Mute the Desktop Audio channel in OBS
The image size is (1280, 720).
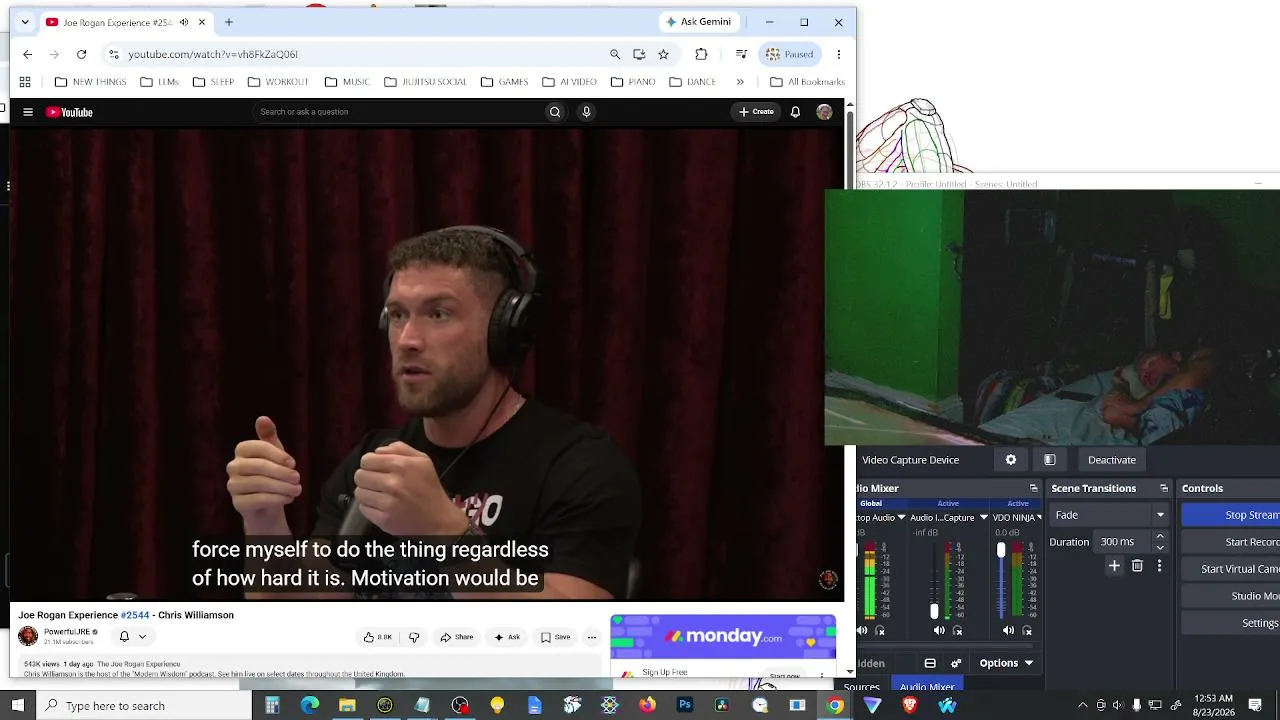tap(862, 631)
